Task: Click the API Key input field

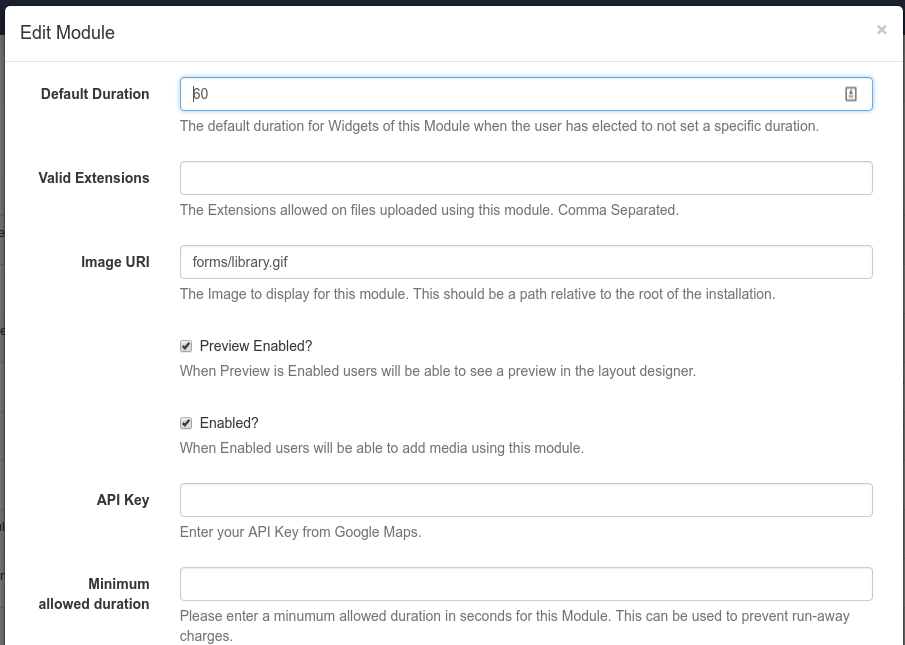Action: point(525,499)
